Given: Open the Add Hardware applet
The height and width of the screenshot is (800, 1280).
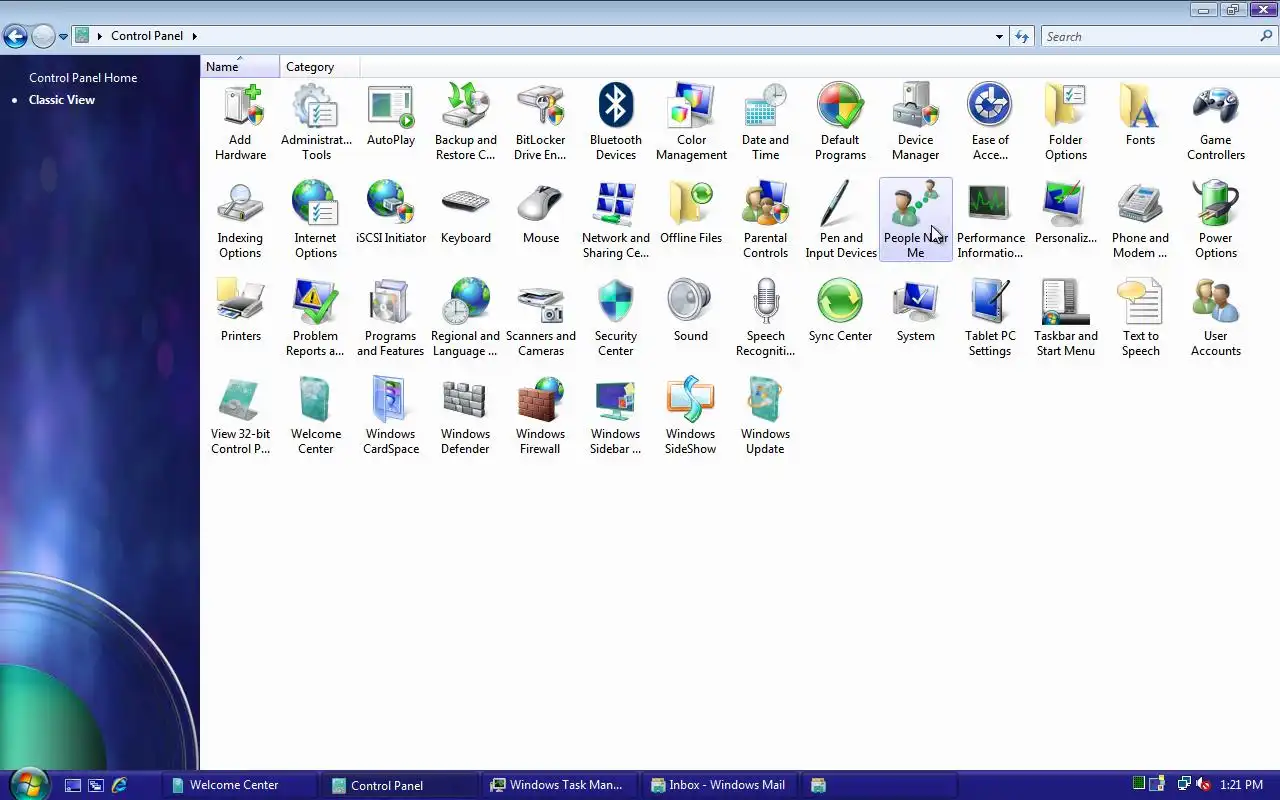Looking at the screenshot, I should 240,123.
